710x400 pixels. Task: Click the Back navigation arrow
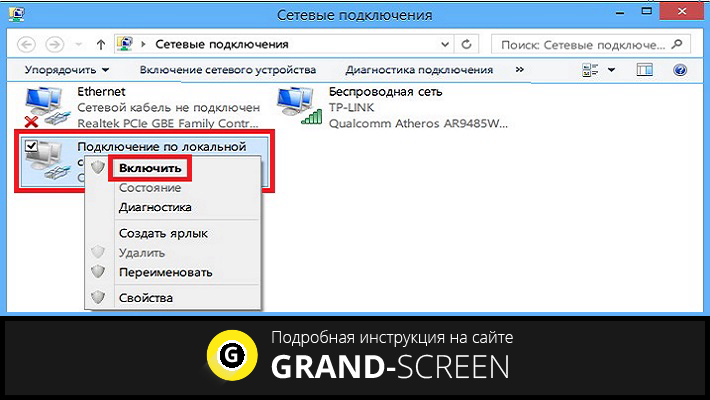pyautogui.click(x=27, y=45)
